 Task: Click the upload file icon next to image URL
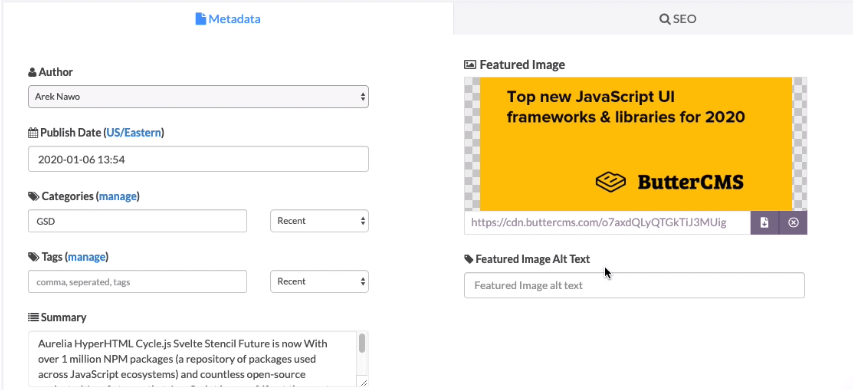point(764,222)
